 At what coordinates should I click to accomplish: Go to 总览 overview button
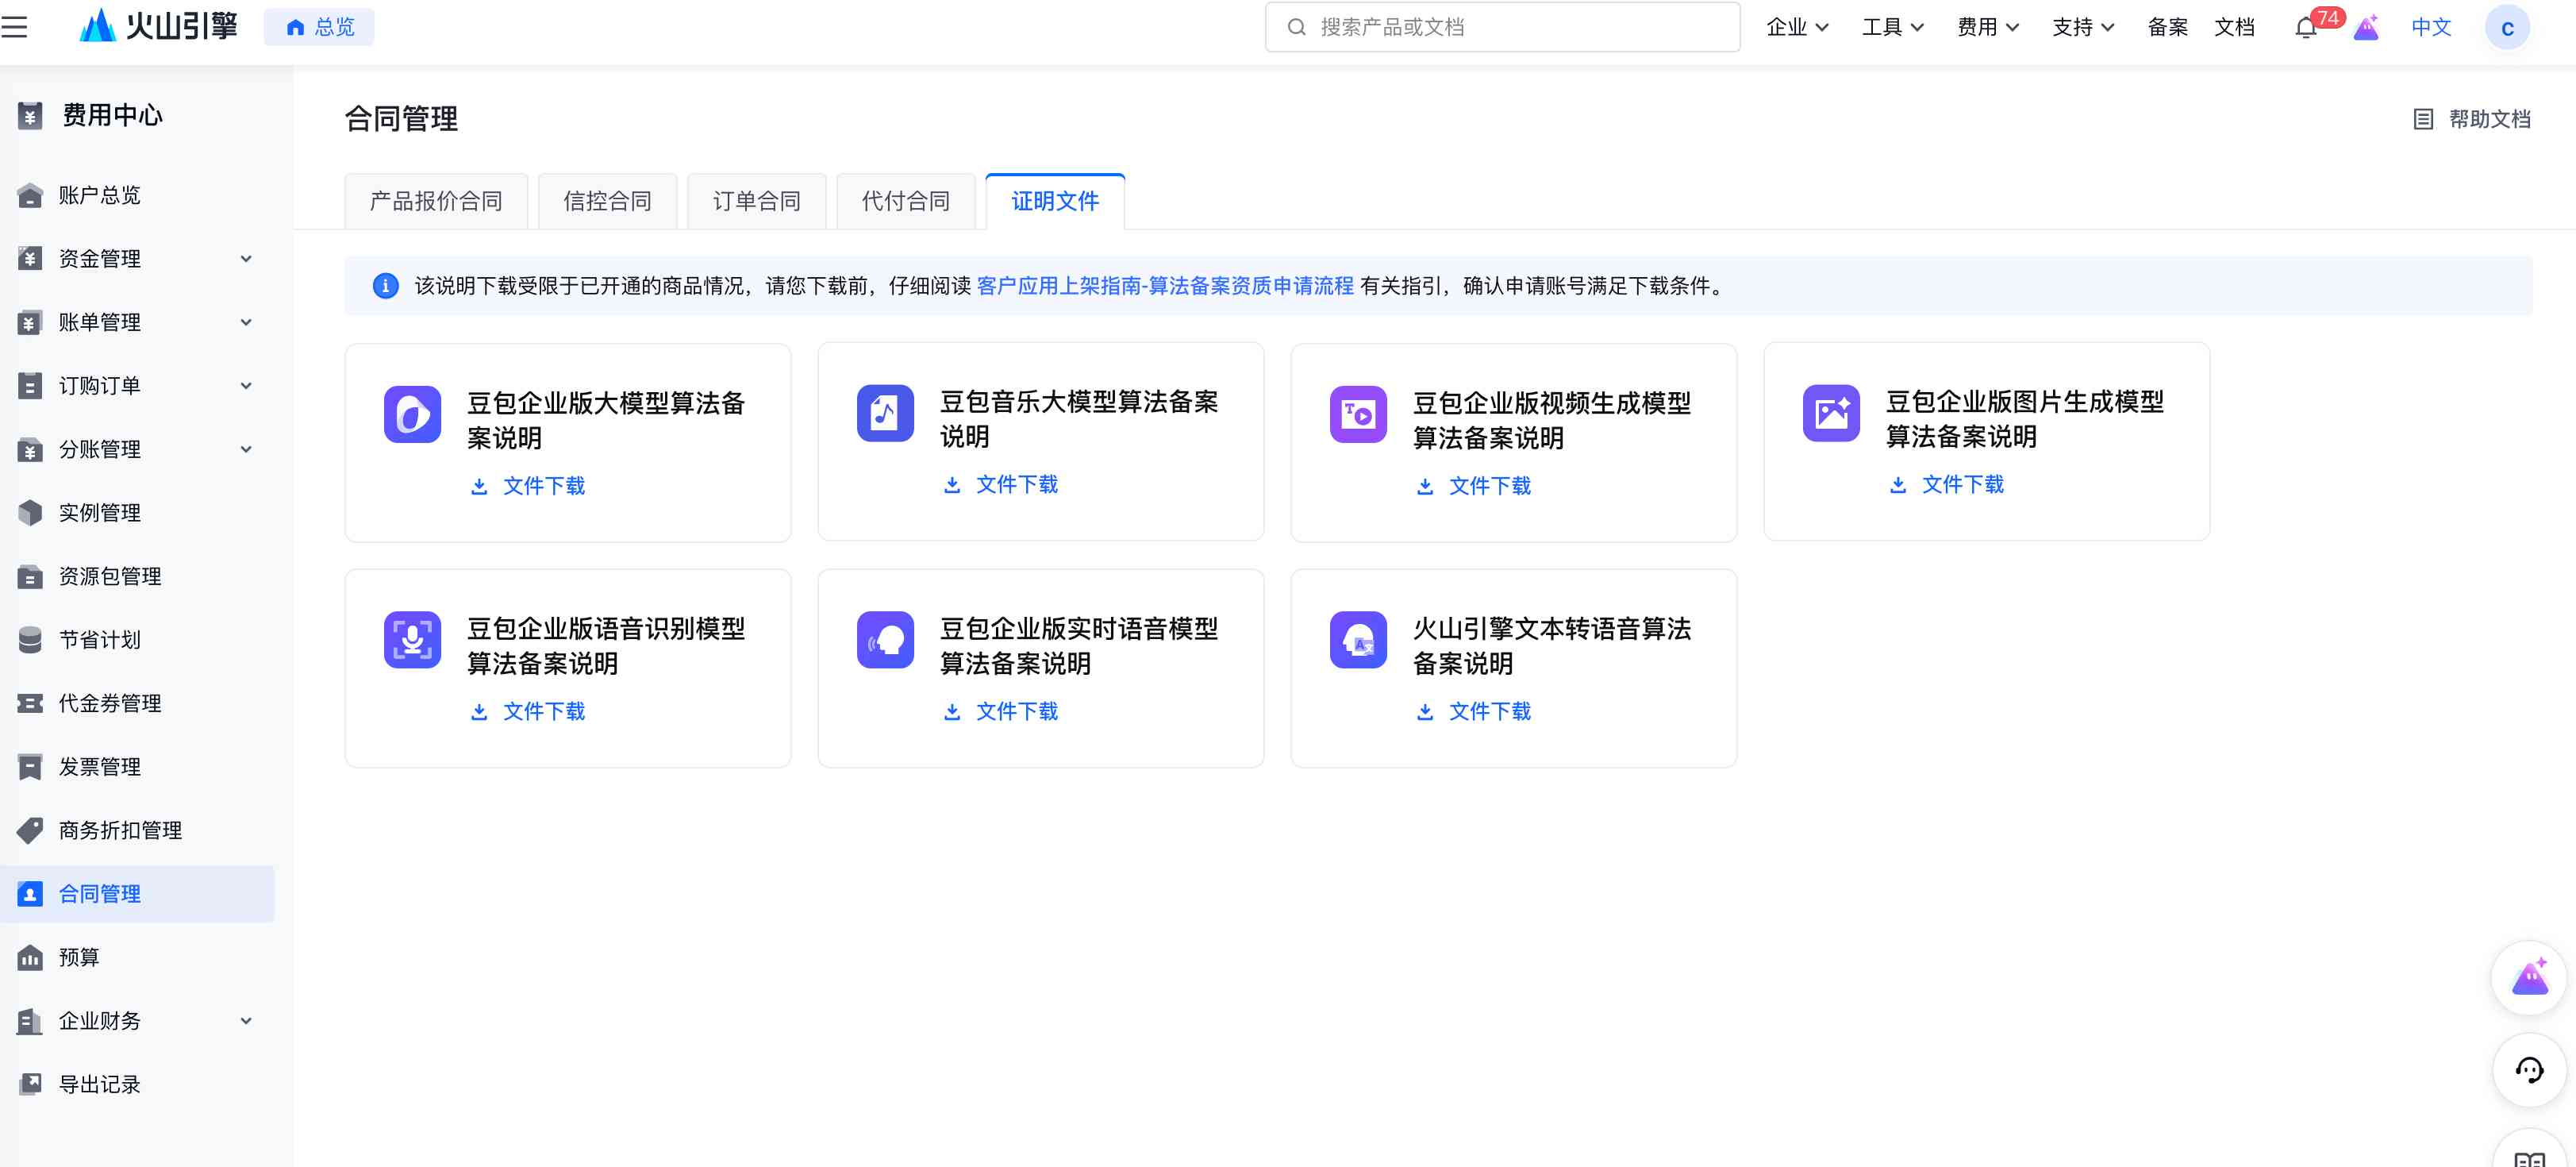tap(319, 27)
